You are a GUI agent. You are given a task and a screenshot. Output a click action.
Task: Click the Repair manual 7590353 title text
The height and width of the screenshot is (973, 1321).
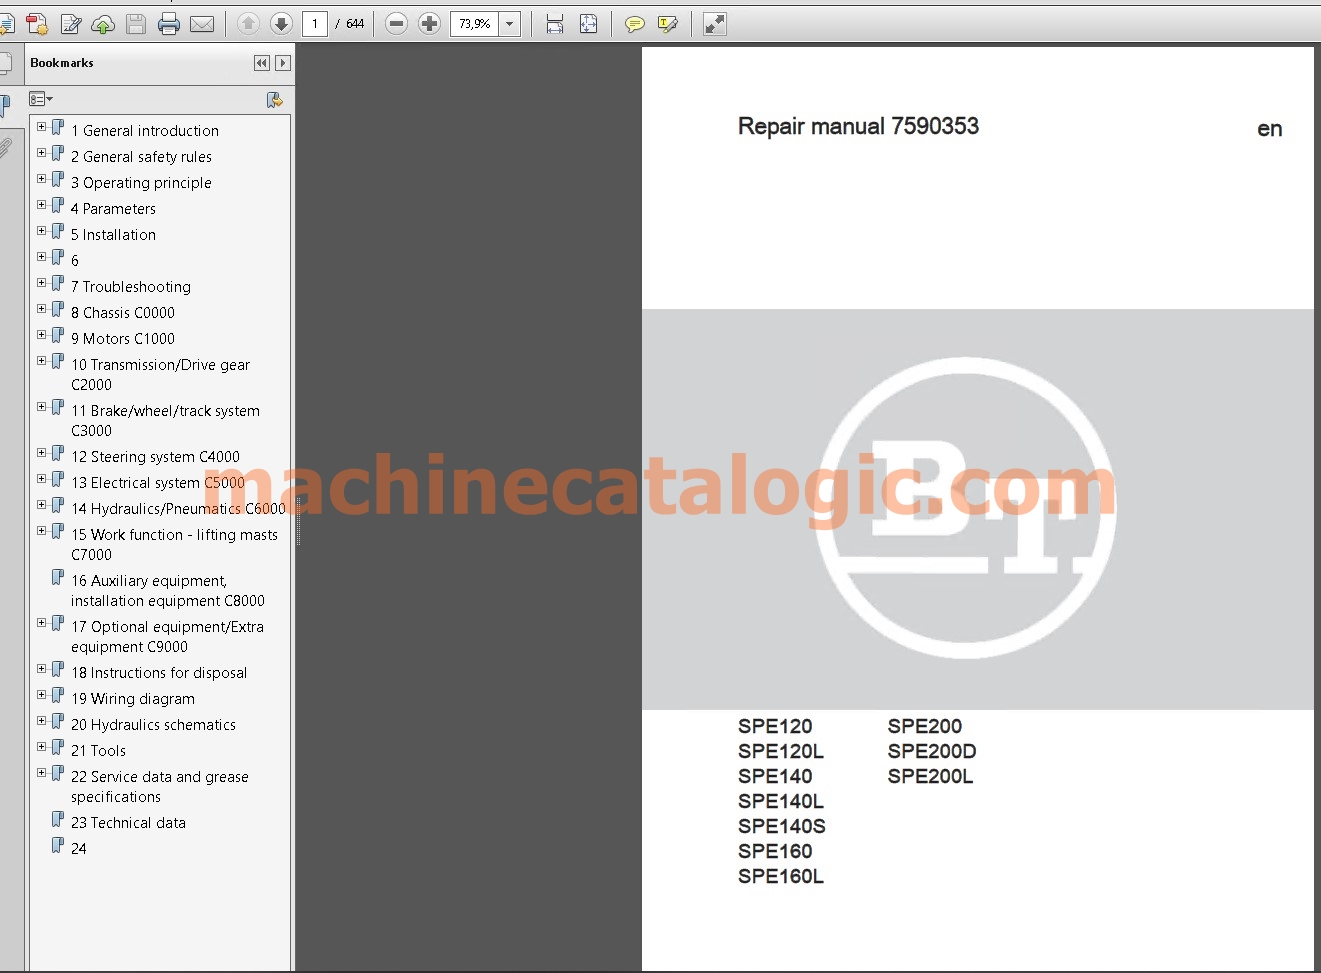[858, 126]
